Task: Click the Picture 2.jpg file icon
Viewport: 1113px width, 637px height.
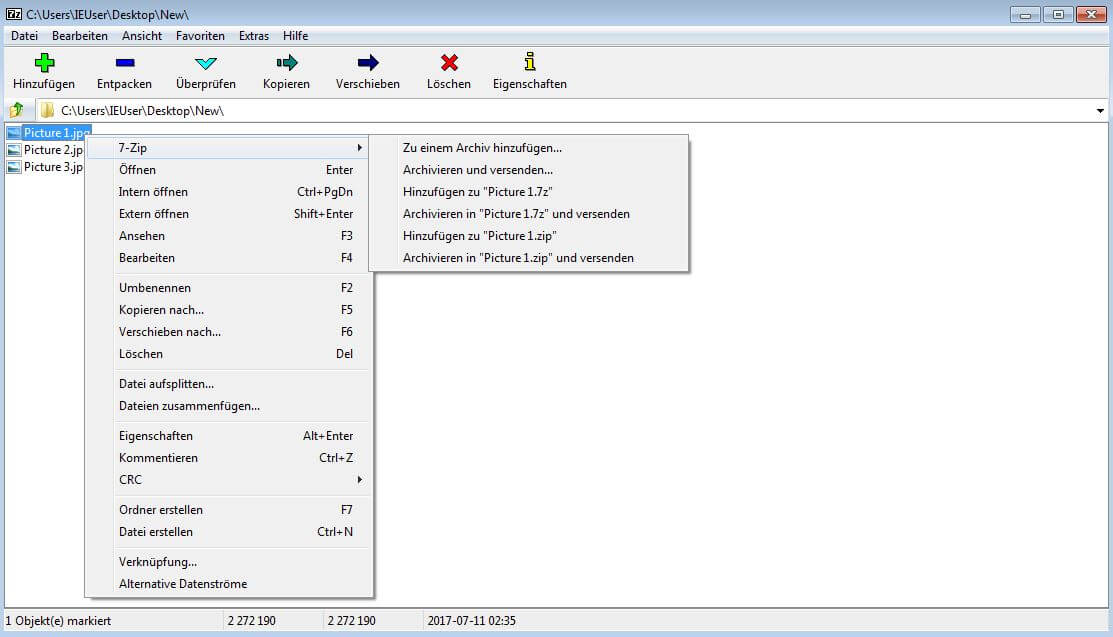Action: click(x=13, y=150)
